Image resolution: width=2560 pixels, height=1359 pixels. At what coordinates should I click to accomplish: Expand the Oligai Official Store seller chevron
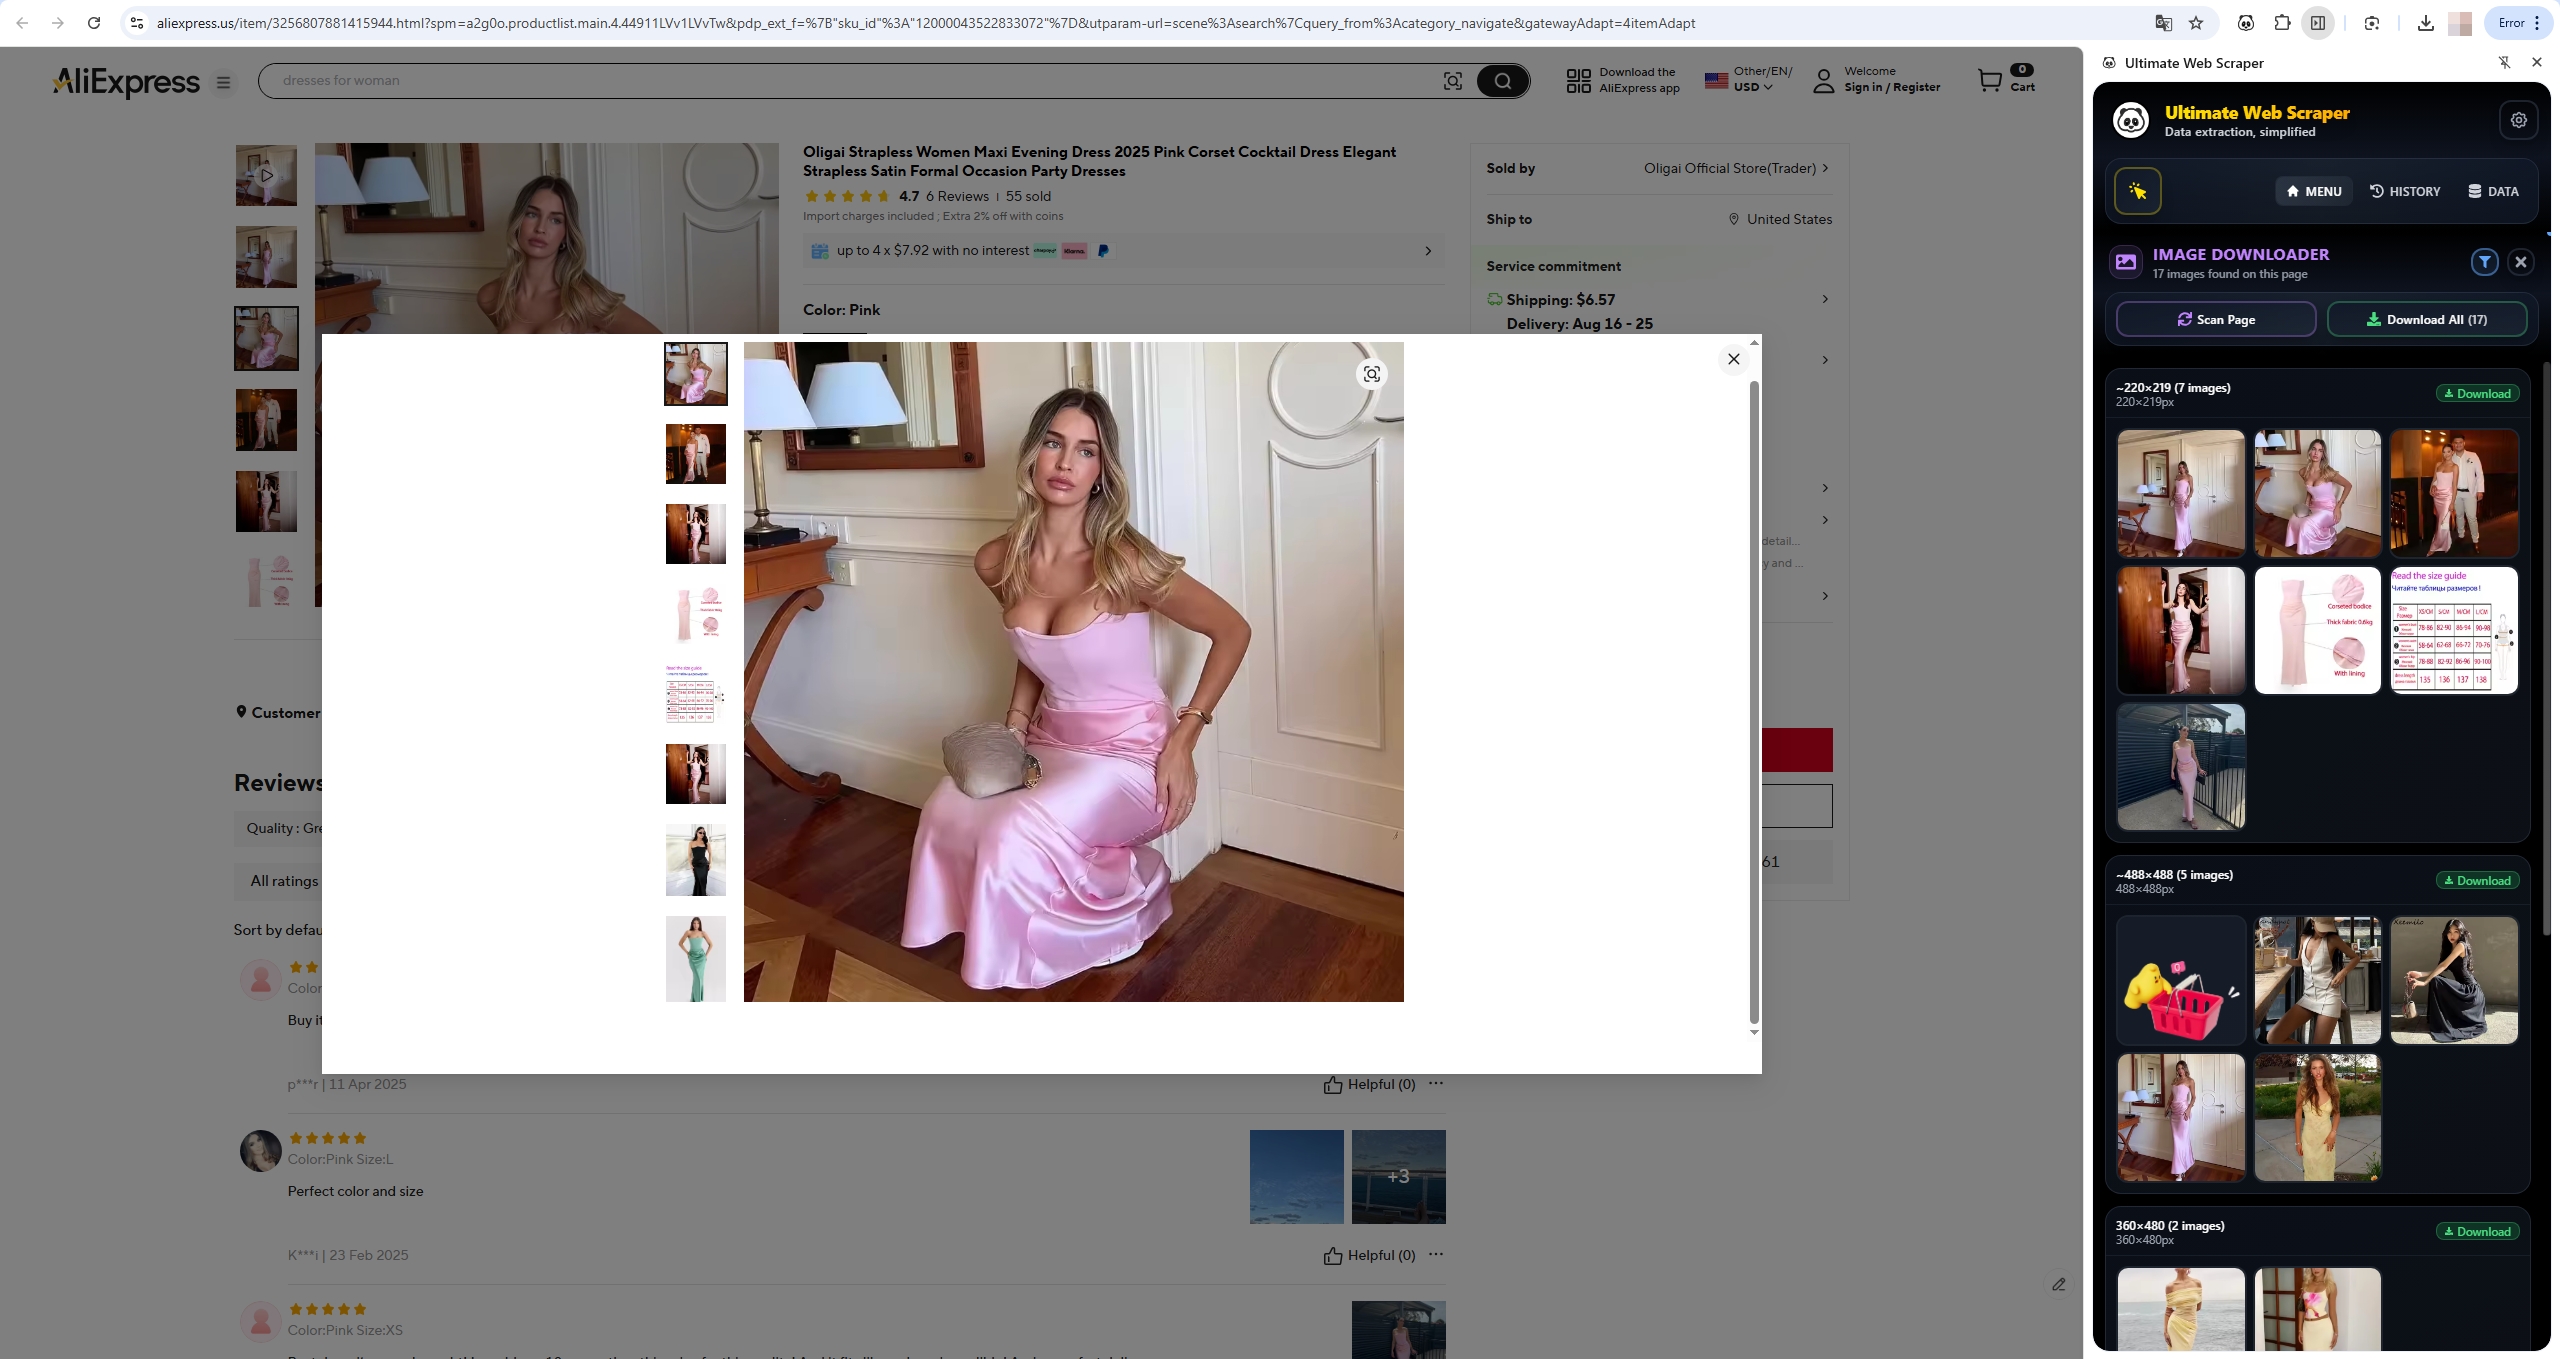pos(1825,168)
